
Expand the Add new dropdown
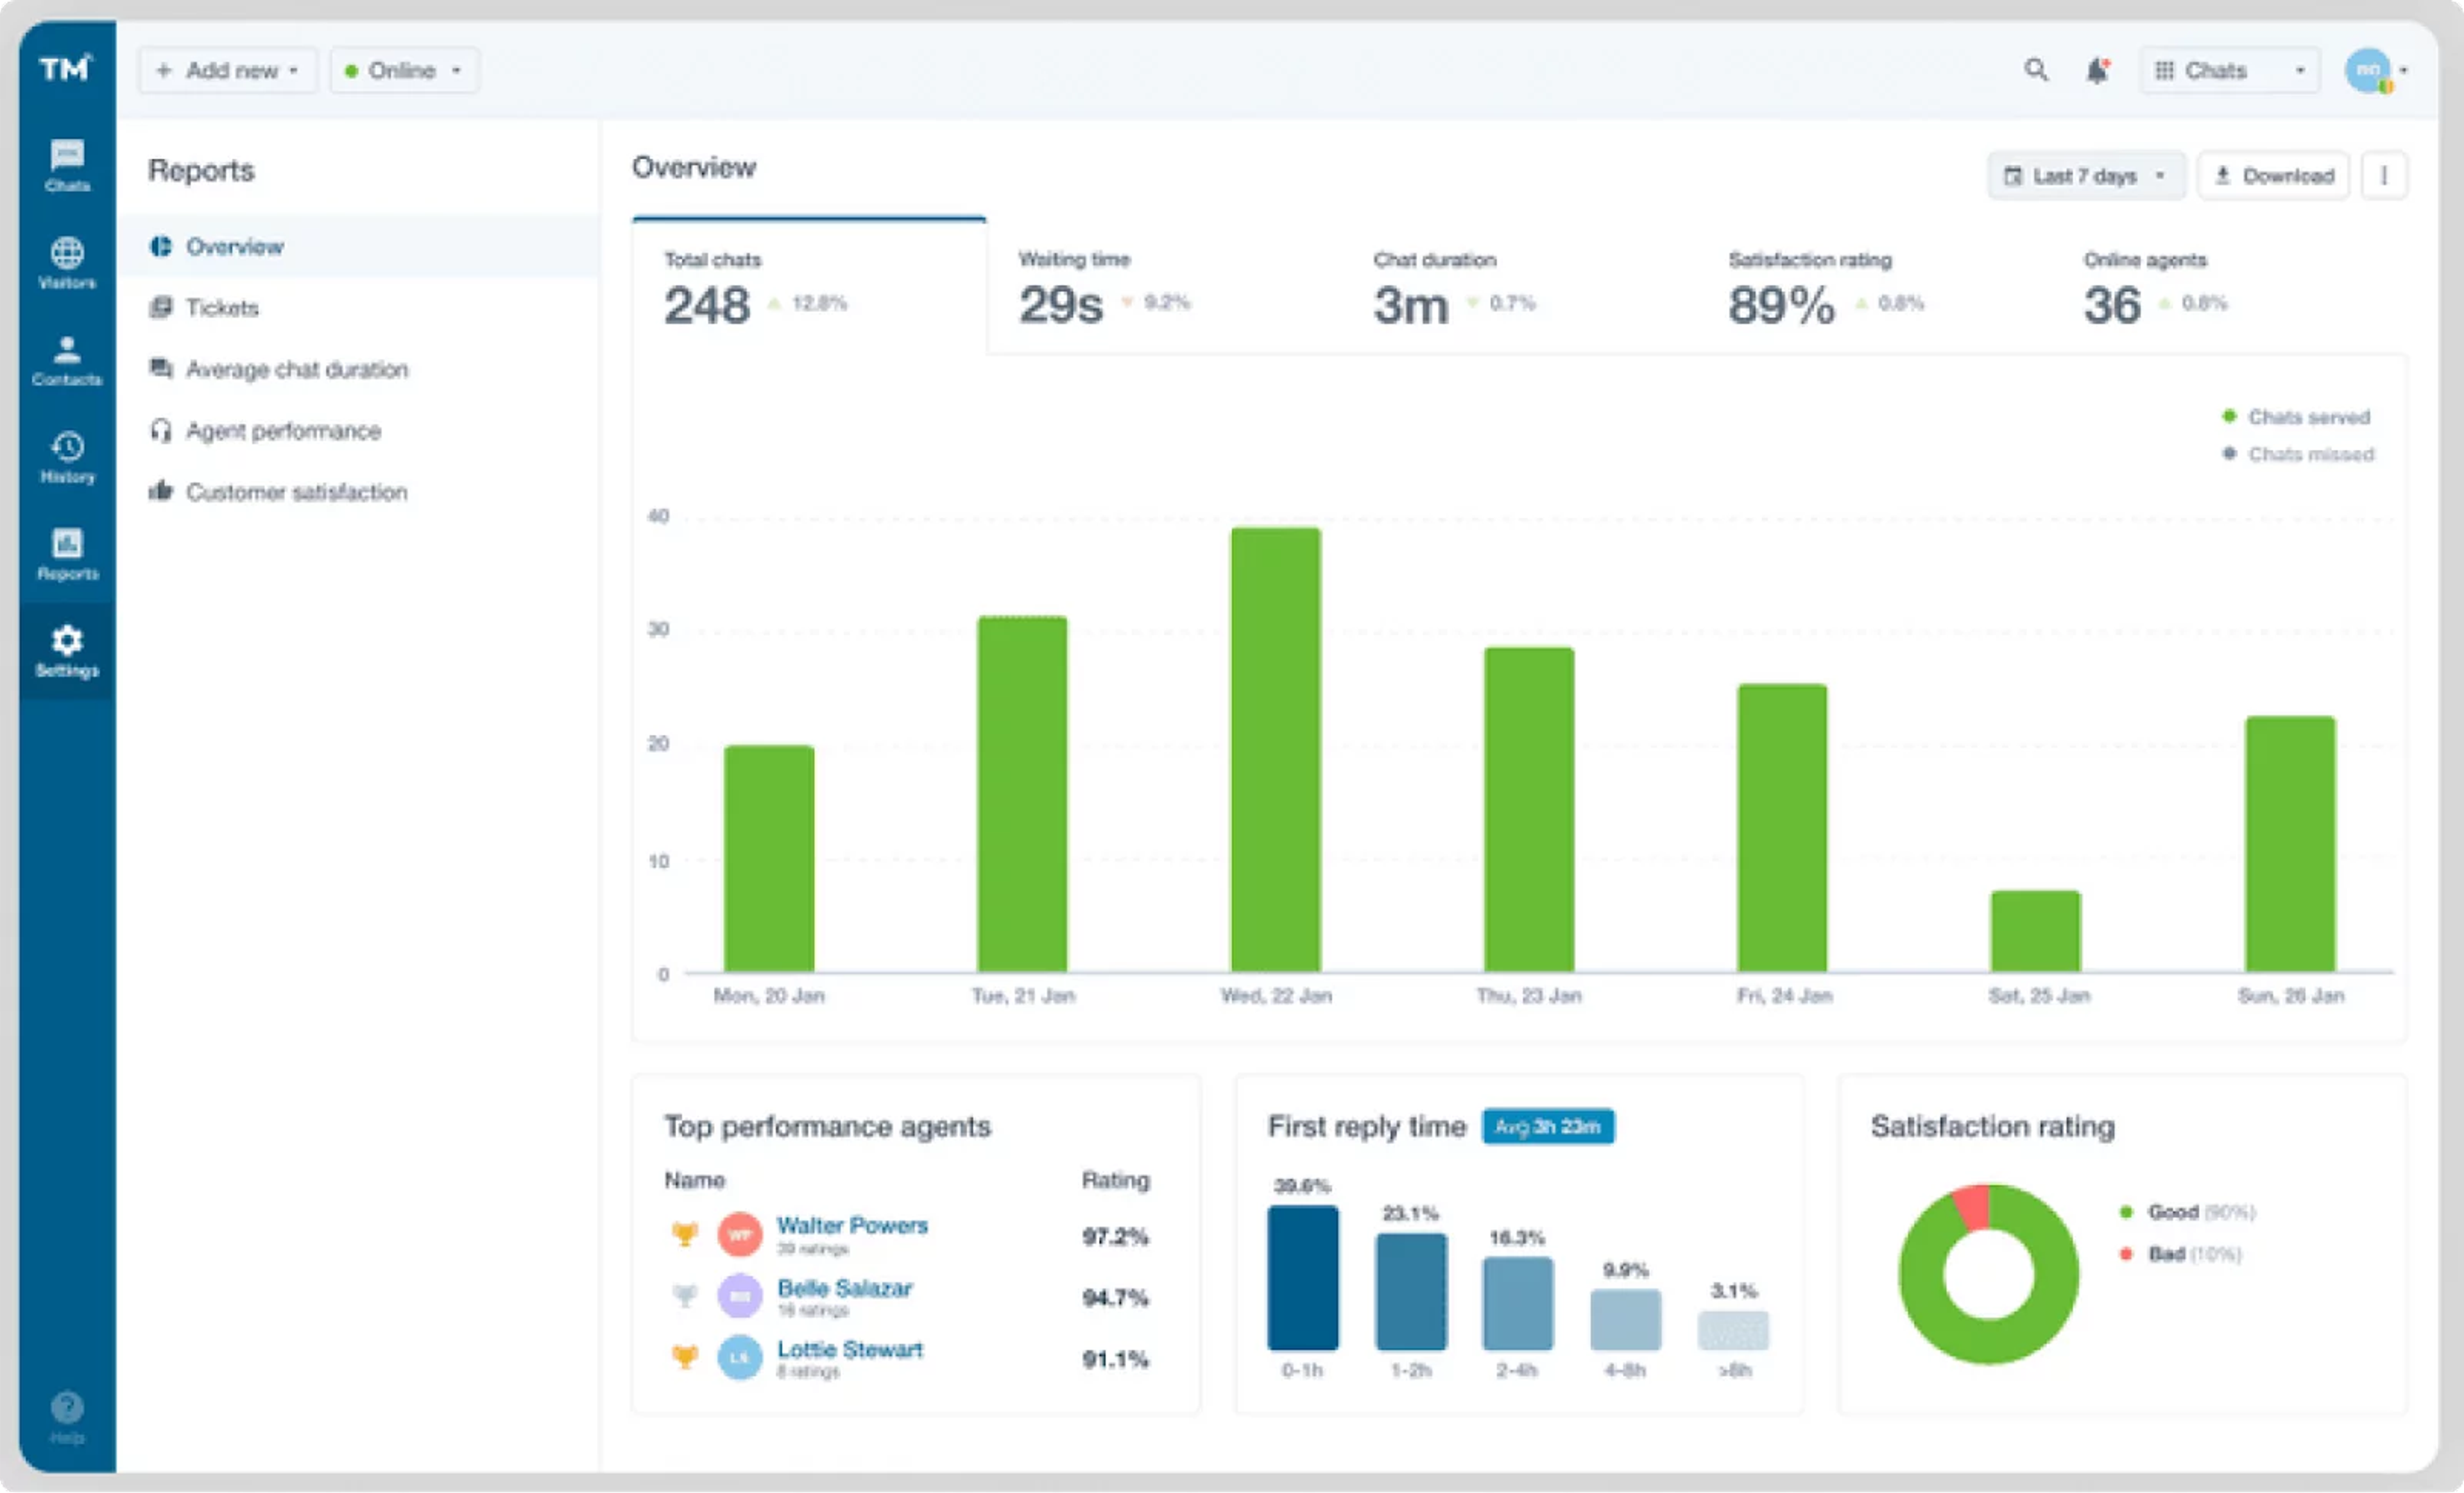coord(228,70)
